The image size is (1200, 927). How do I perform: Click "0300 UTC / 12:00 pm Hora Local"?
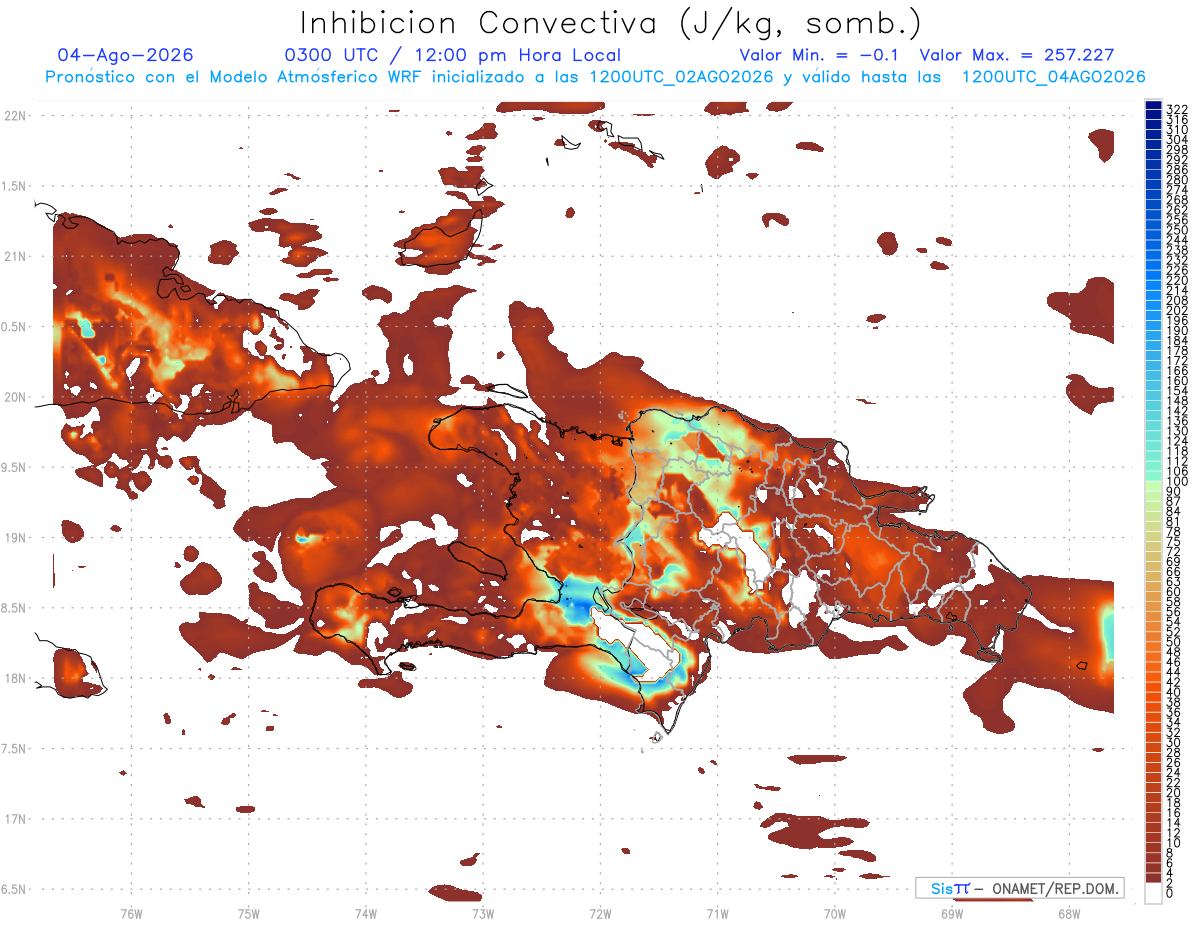pyautogui.click(x=453, y=55)
